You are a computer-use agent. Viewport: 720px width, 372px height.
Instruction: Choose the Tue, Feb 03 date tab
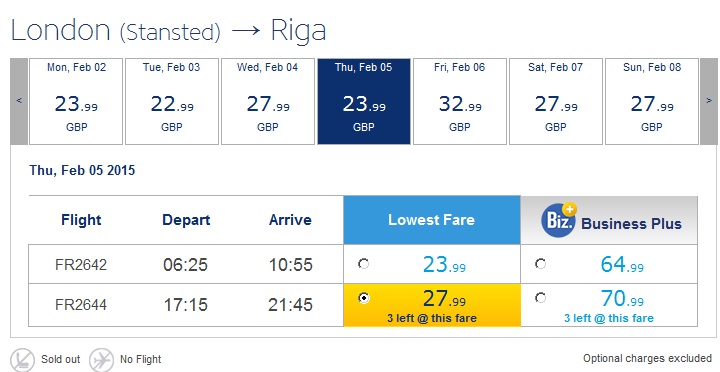click(172, 101)
